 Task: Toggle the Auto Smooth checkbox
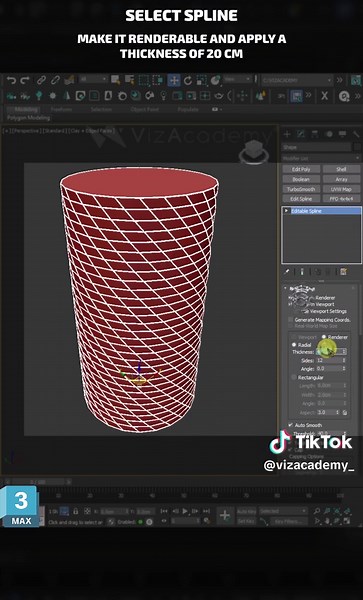click(x=291, y=425)
